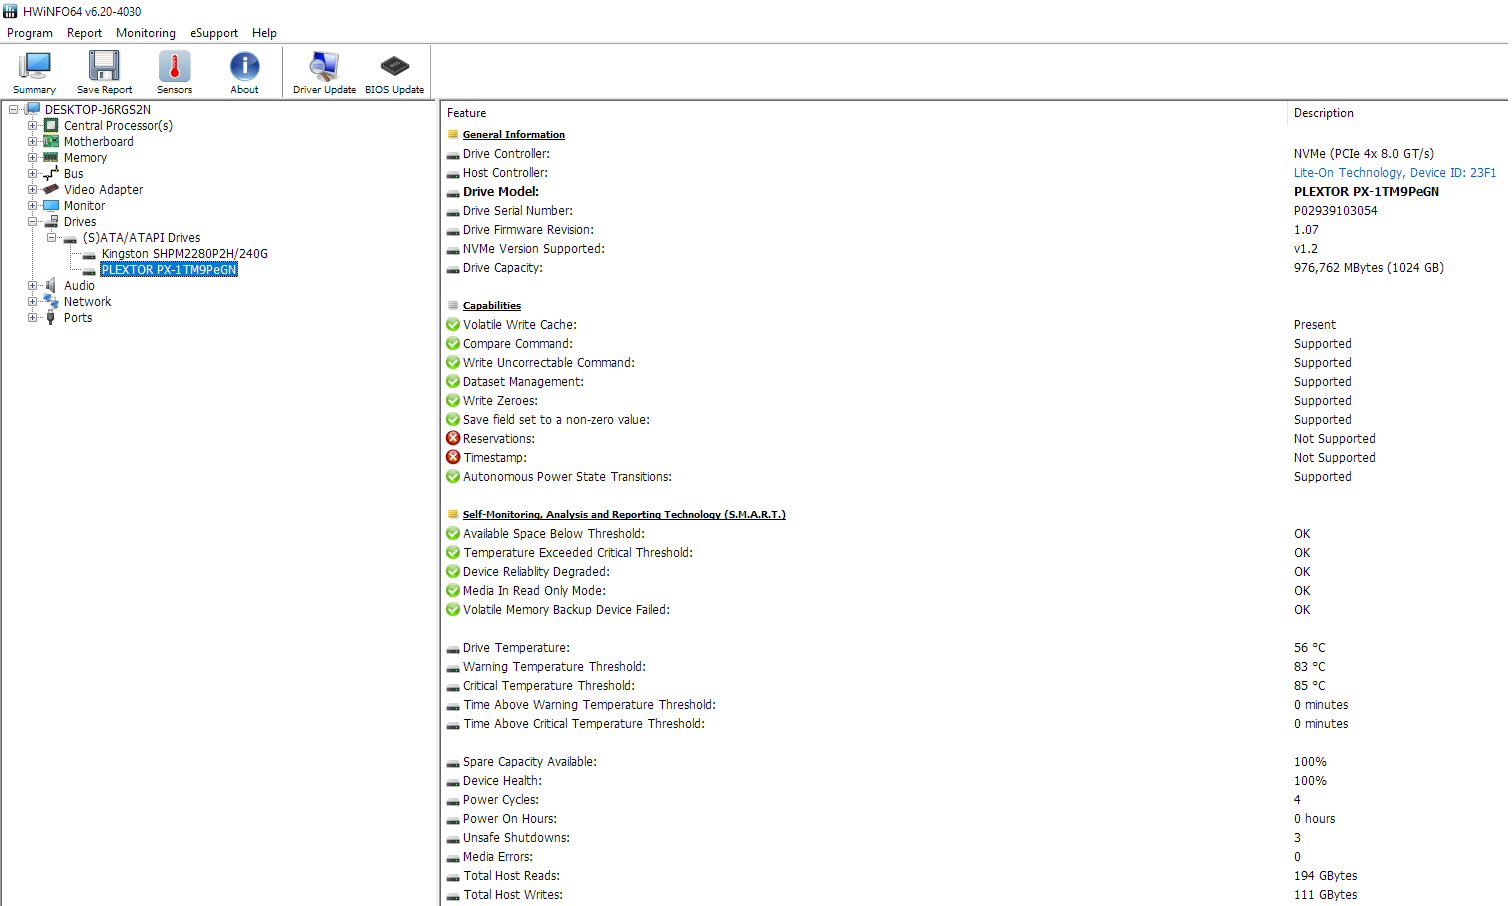Click the Video Adapter card icon
The width and height of the screenshot is (1512, 906).
pyautogui.click(x=51, y=190)
